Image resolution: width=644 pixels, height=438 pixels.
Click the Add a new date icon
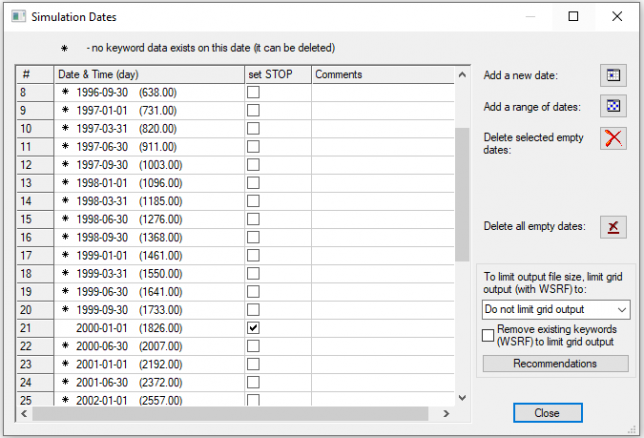tap(613, 76)
